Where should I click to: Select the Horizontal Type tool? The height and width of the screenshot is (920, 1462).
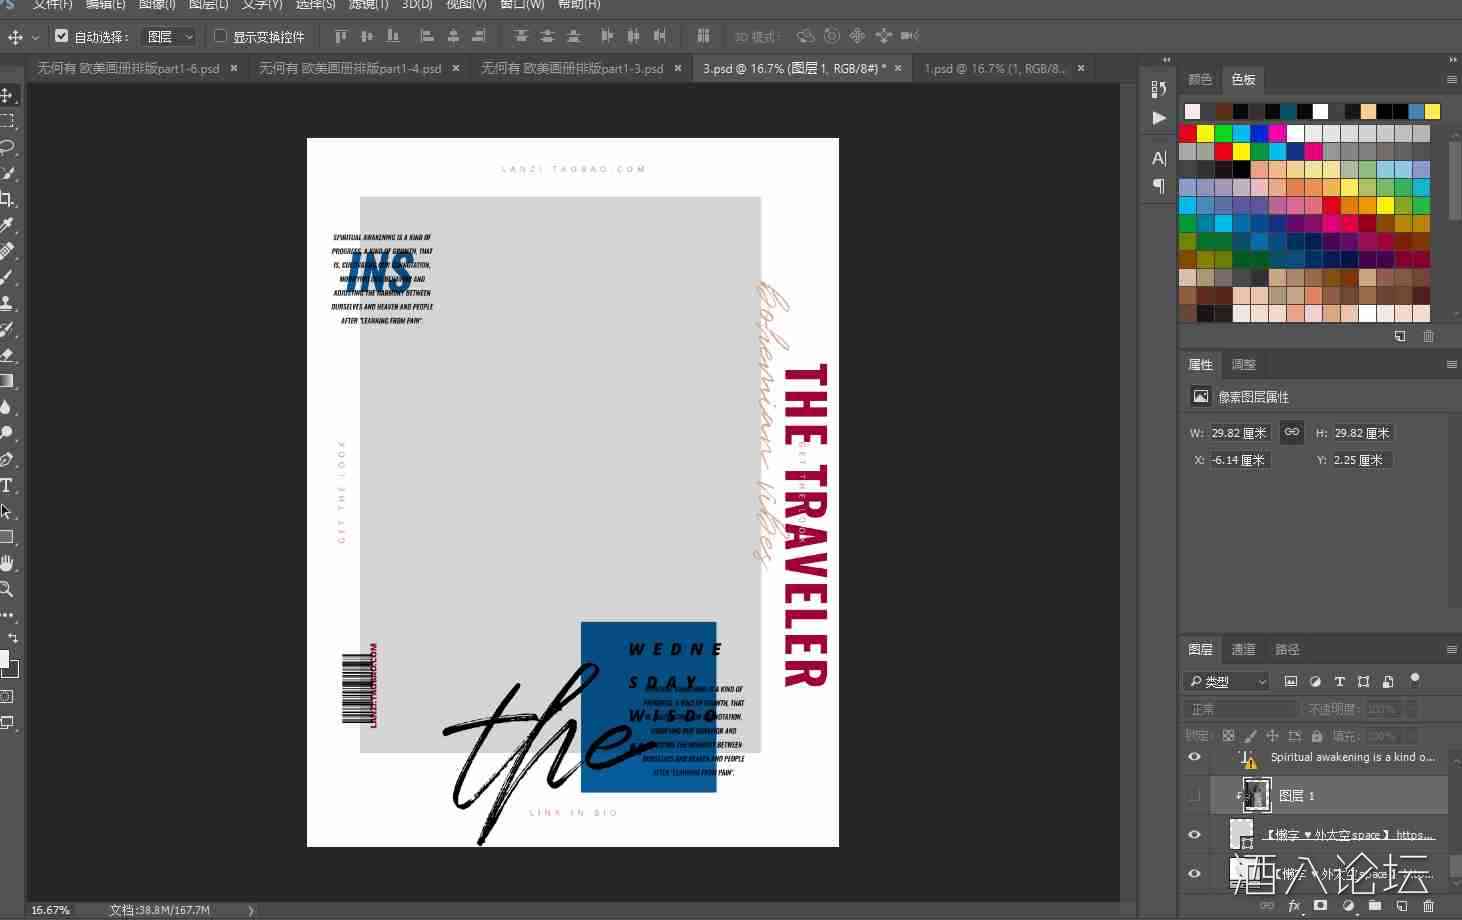click(x=7, y=486)
